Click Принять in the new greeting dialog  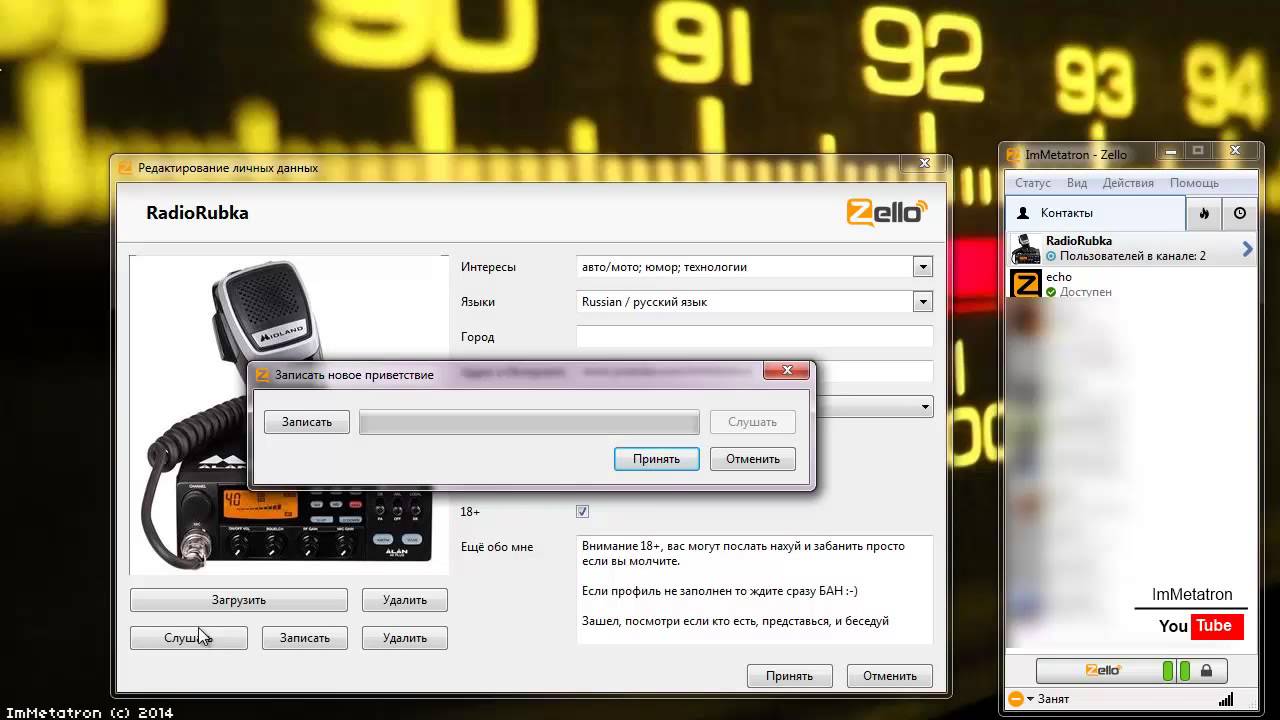(x=656, y=459)
